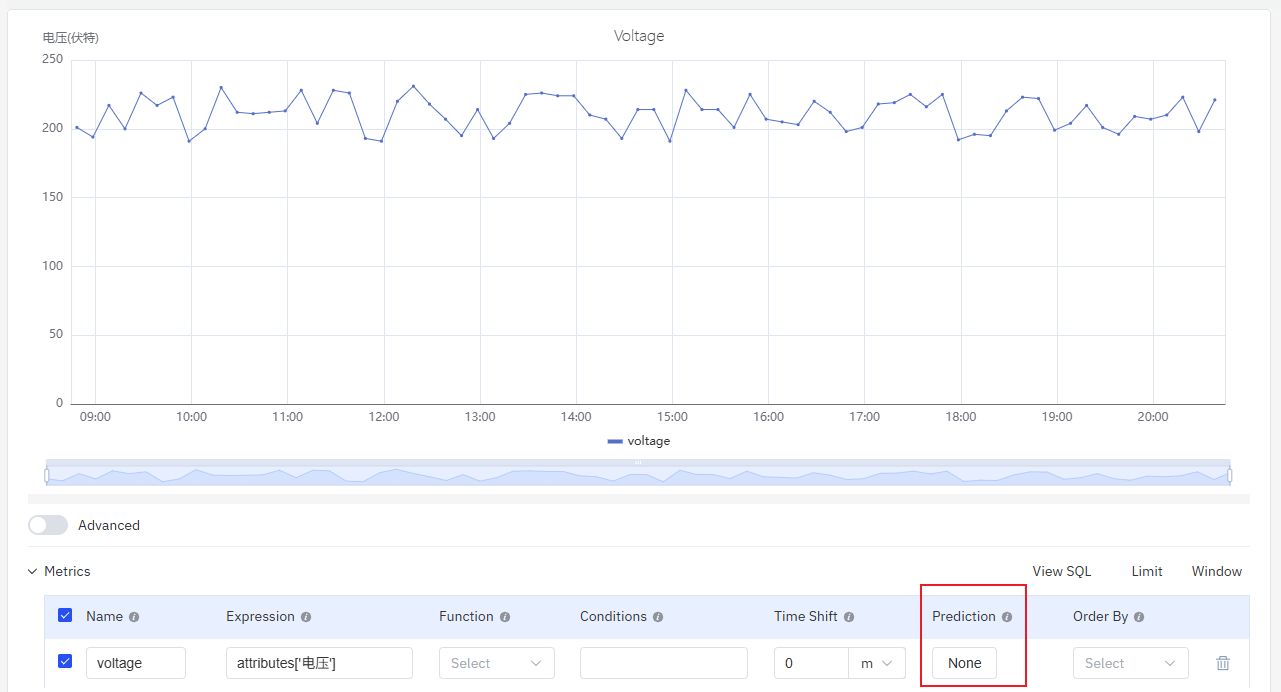1281x692 pixels.
Task: Click the info icon next to Conditions
Action: 659,616
